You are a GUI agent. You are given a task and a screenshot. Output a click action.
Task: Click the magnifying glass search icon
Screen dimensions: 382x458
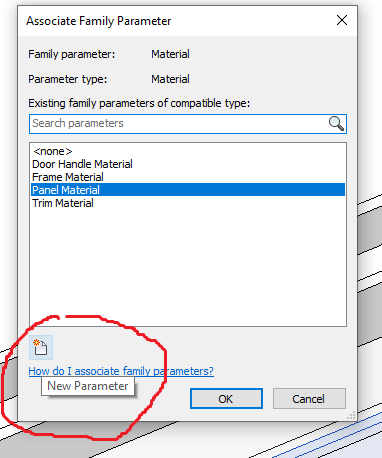click(x=336, y=124)
